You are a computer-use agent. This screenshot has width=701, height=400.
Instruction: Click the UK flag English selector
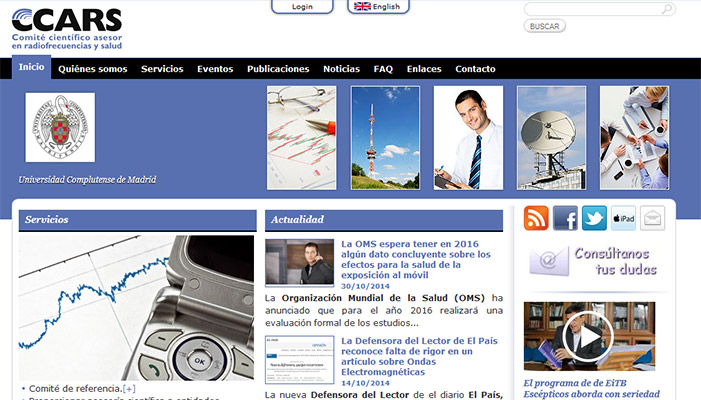tap(378, 6)
